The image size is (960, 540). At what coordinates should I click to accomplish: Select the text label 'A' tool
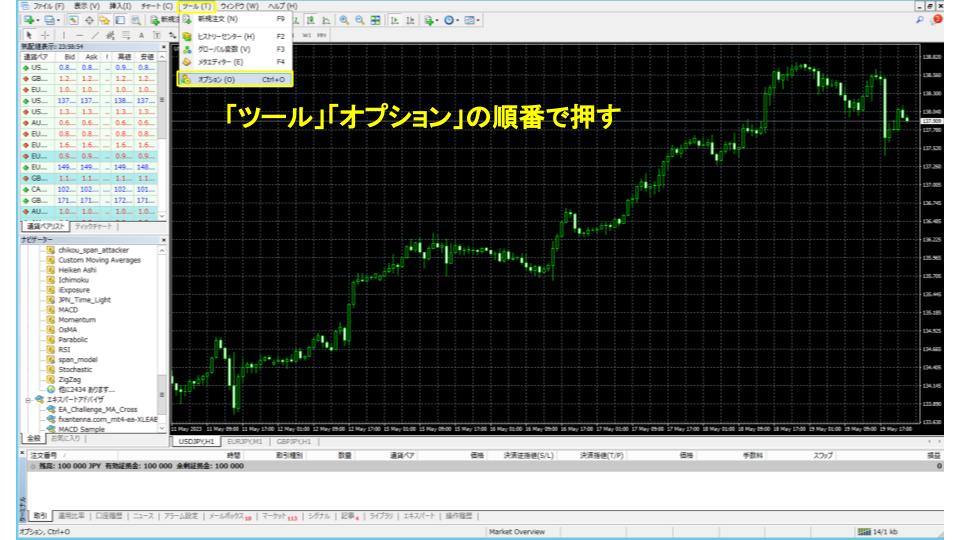[141, 34]
